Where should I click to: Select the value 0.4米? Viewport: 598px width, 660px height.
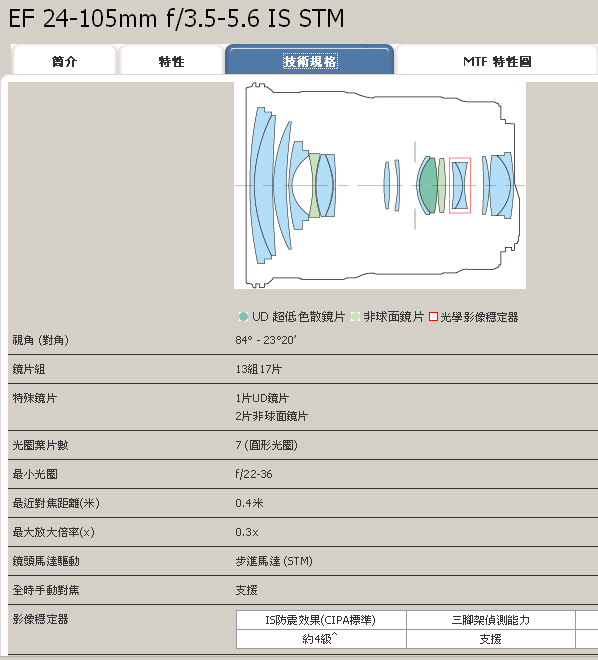click(249, 503)
